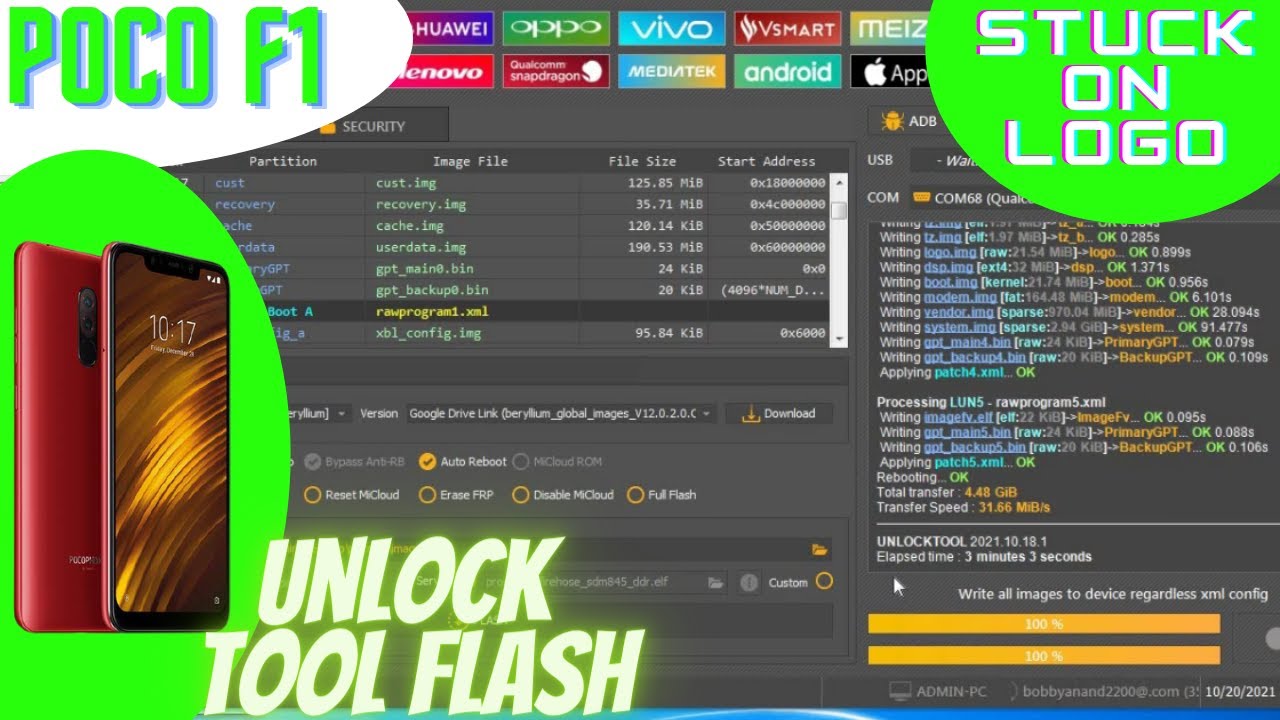1280x720 pixels.
Task: Click the upper 100 % progress bar
Action: (x=1044, y=624)
